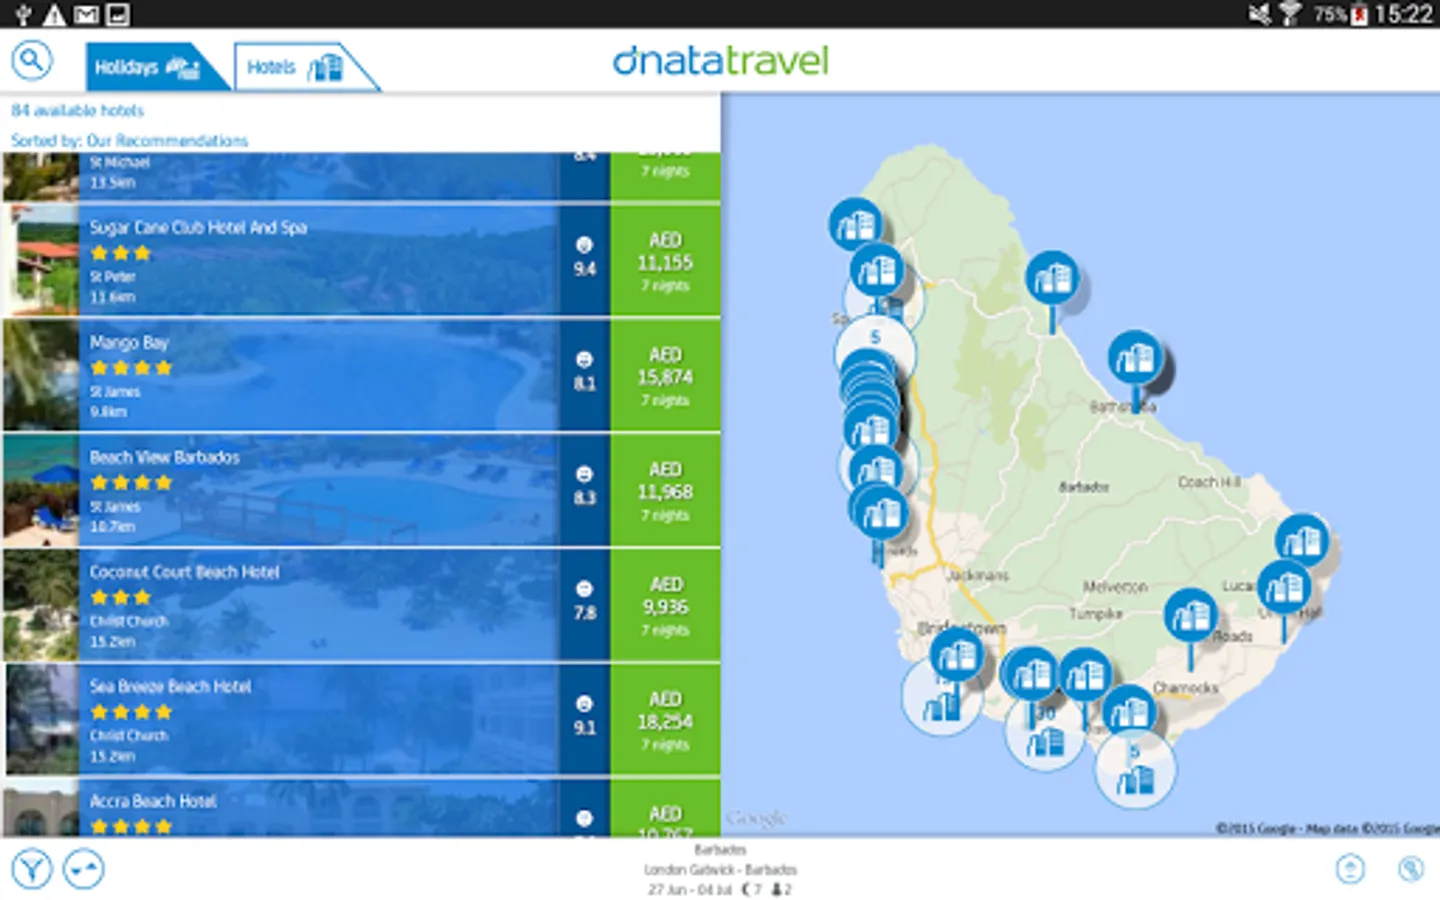
Task: Open the south coast cluster marked 5
Action: pyautogui.click(x=1135, y=768)
